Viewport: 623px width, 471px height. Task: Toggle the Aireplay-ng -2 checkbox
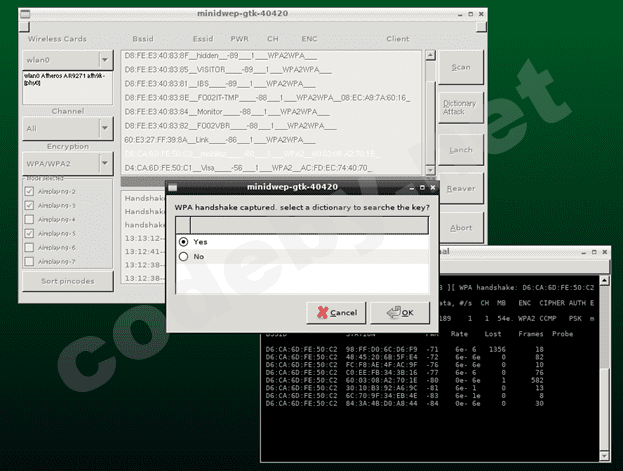tap(31, 191)
